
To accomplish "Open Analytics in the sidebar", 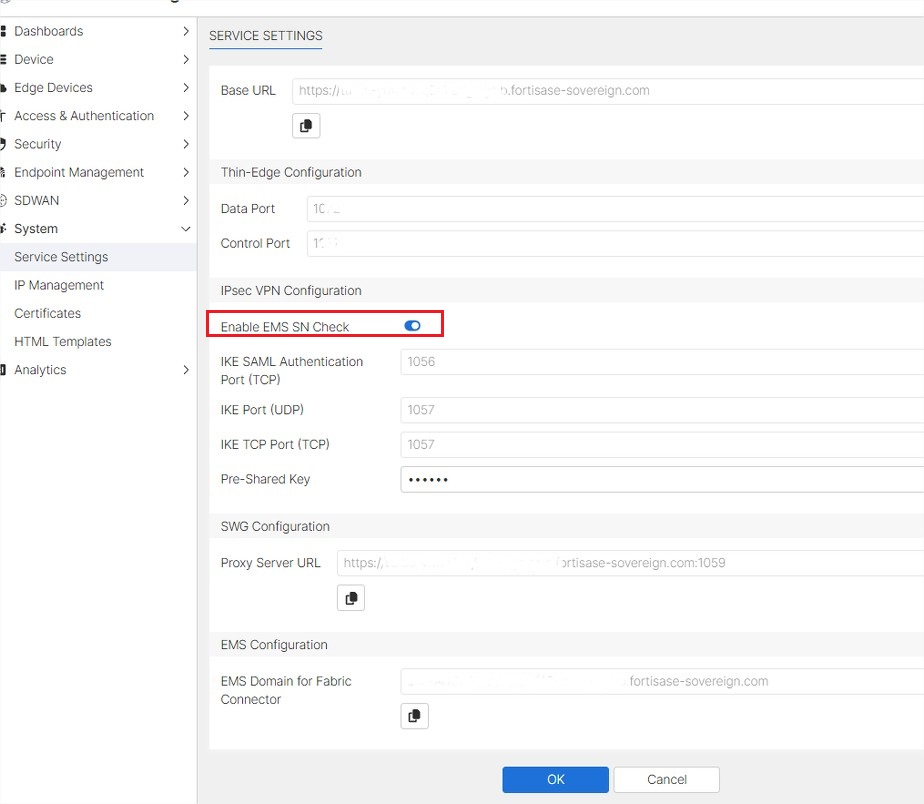I will (x=40, y=370).
